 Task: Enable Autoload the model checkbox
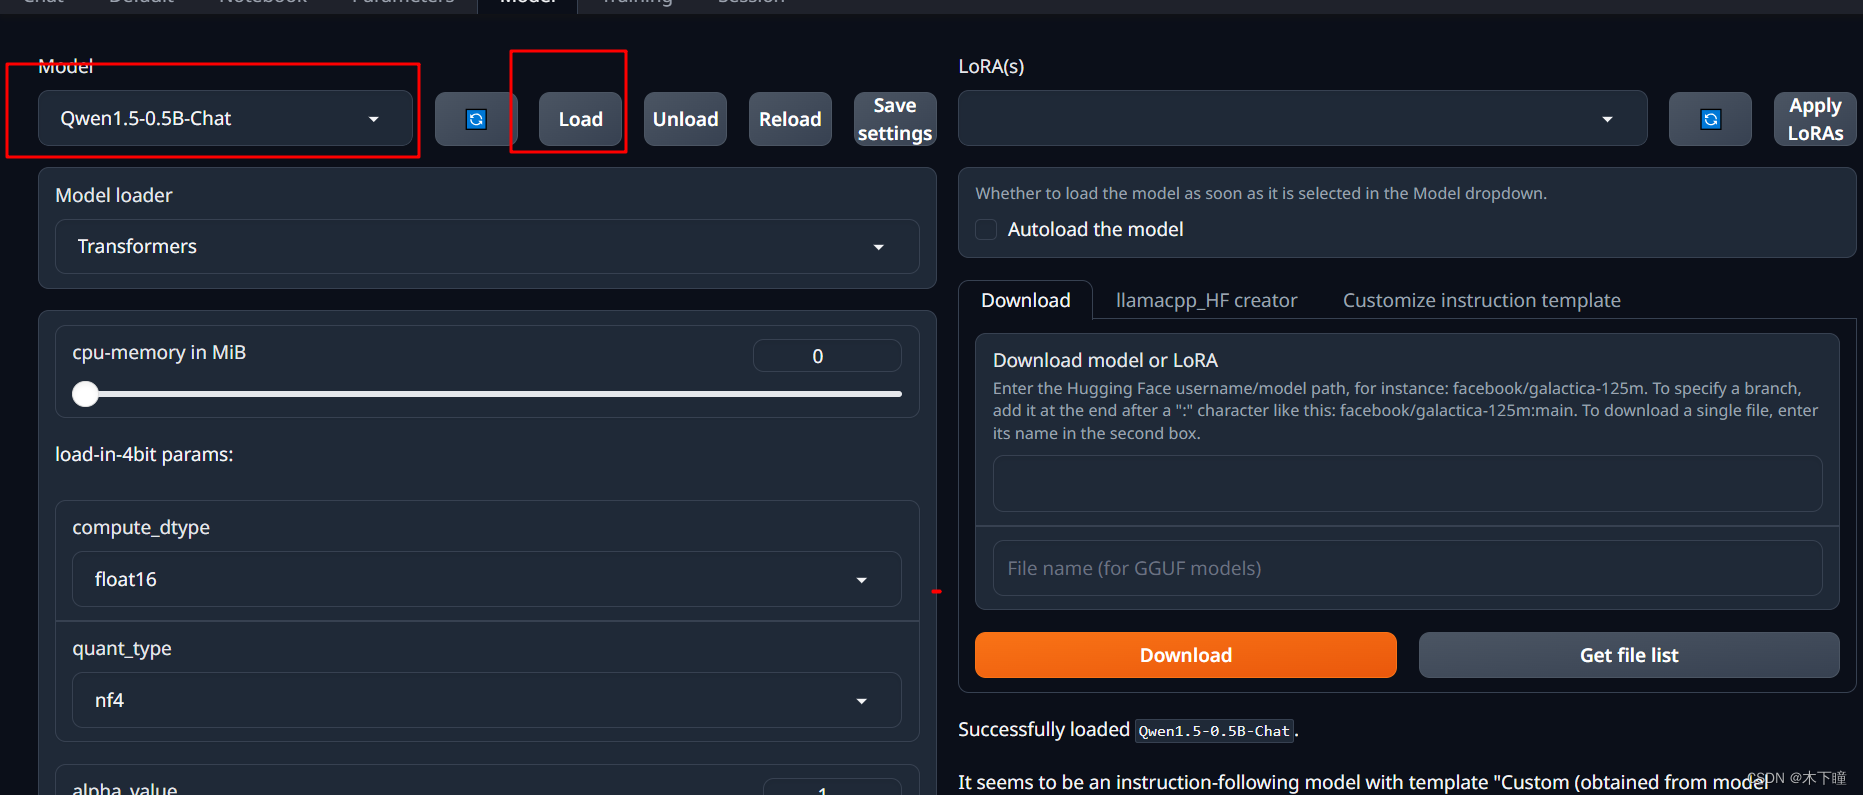tap(986, 230)
